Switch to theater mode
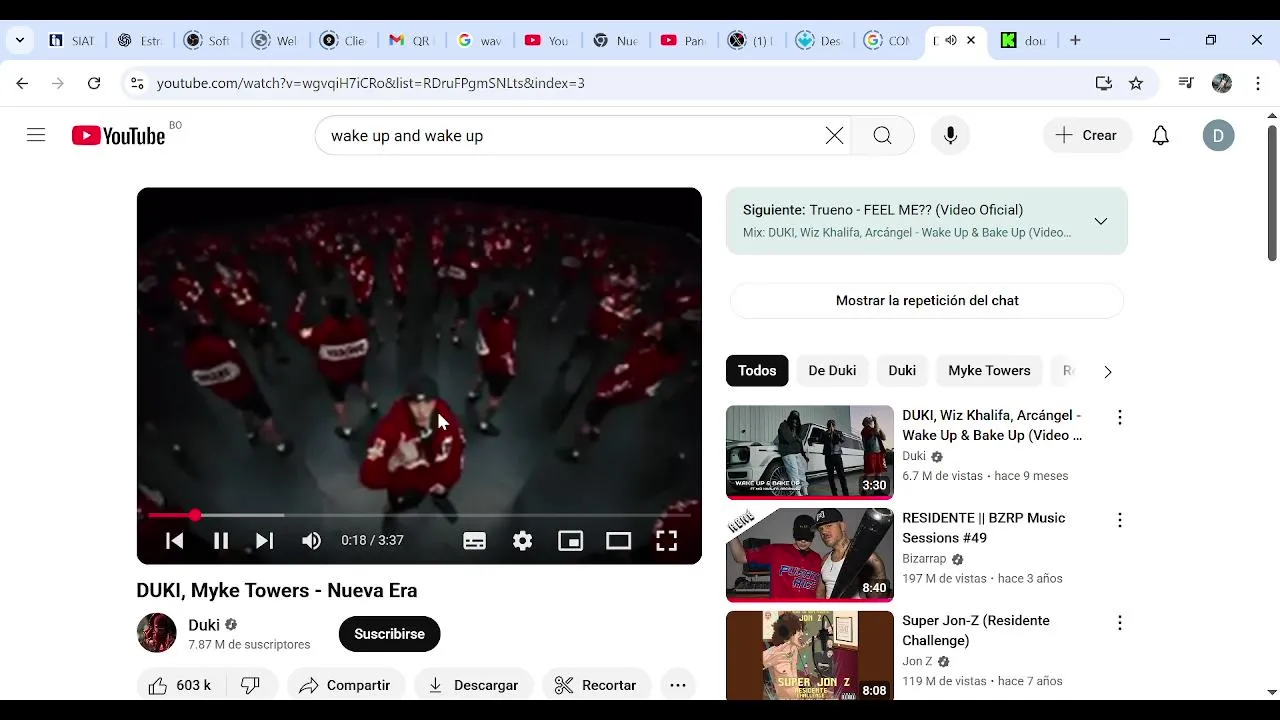 [618, 541]
